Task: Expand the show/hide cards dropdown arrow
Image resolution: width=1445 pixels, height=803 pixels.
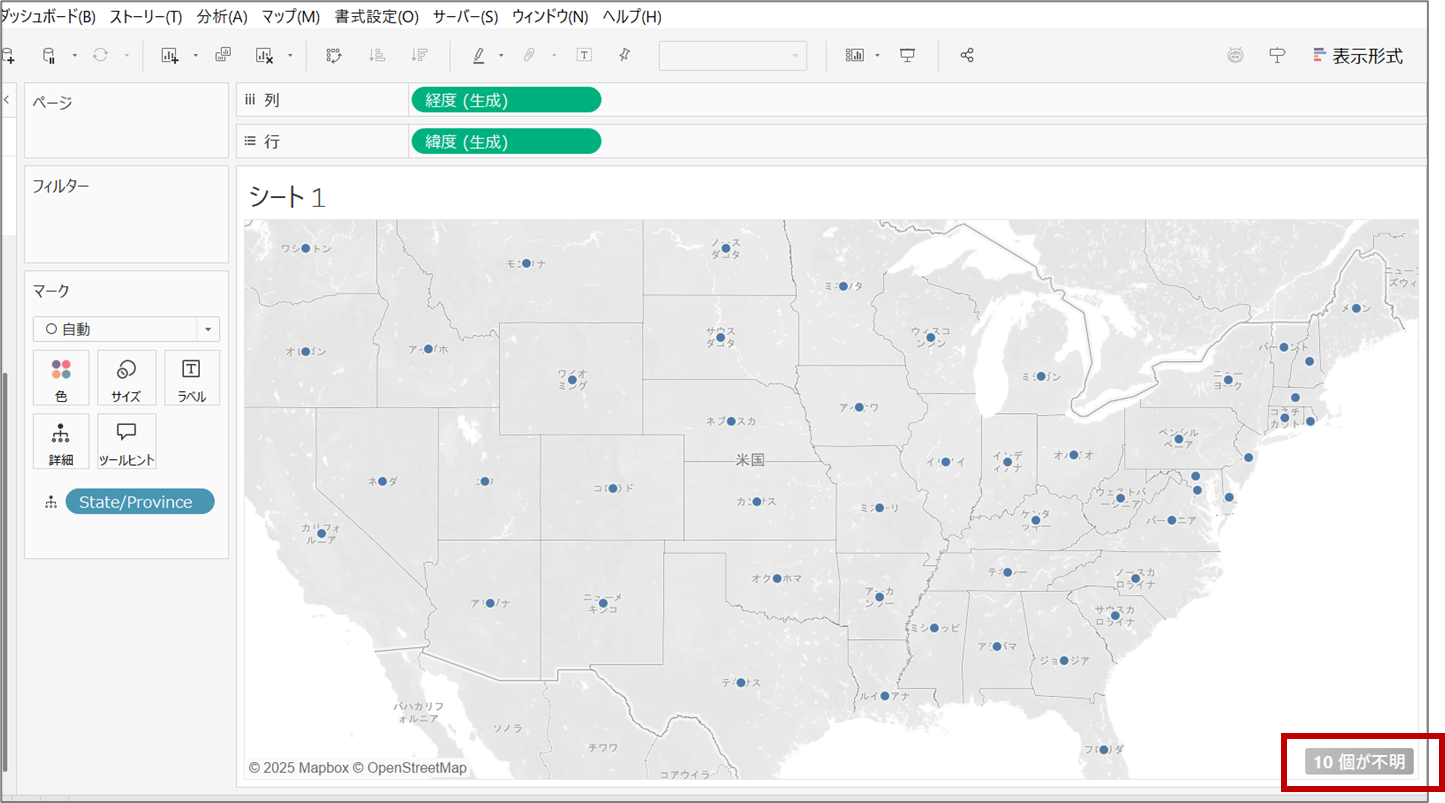Action: (x=877, y=56)
